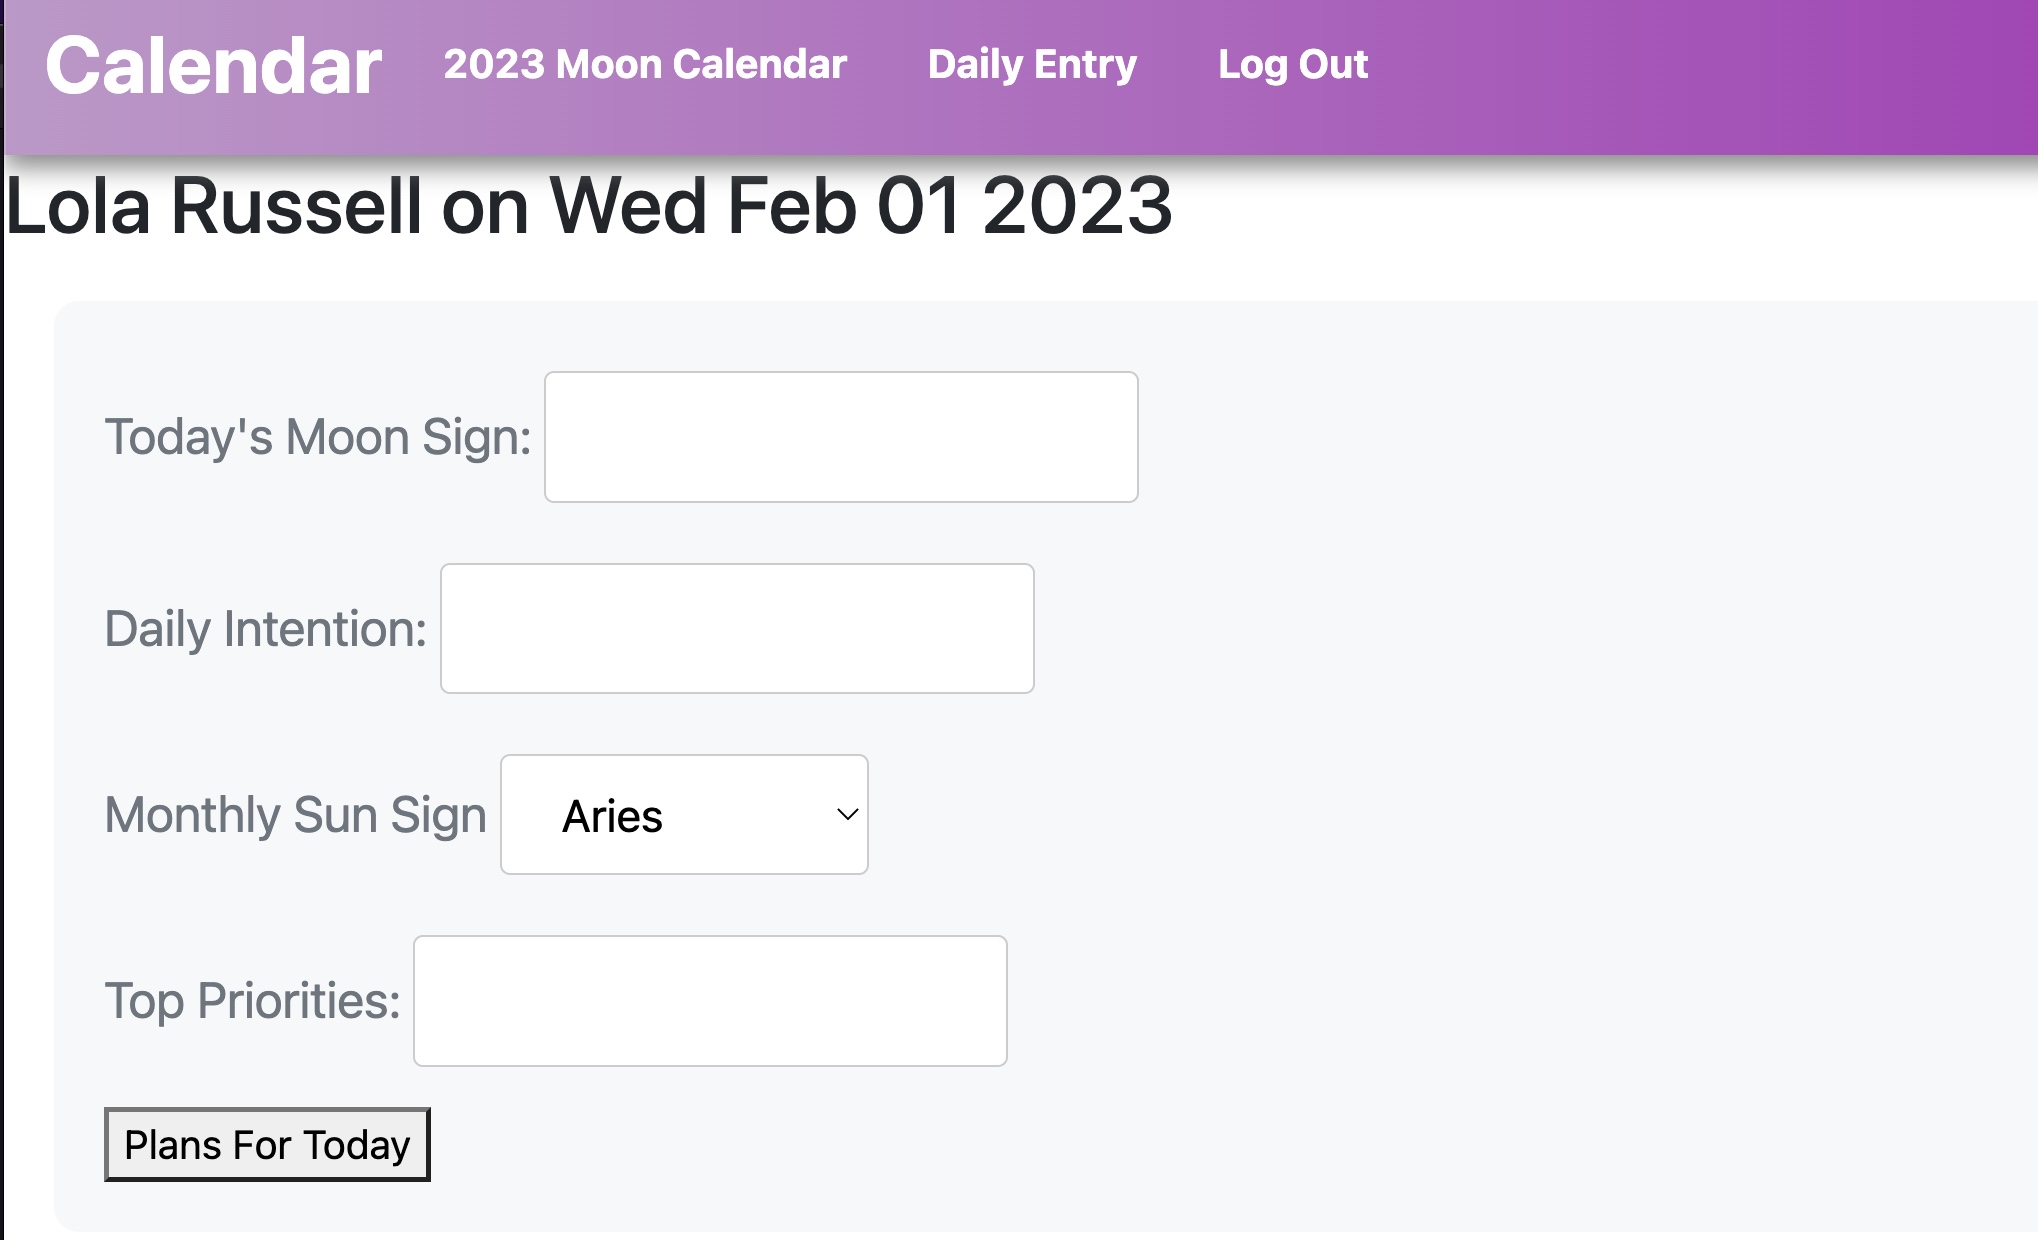Activate Plans For Today to view plans

[x=266, y=1145]
